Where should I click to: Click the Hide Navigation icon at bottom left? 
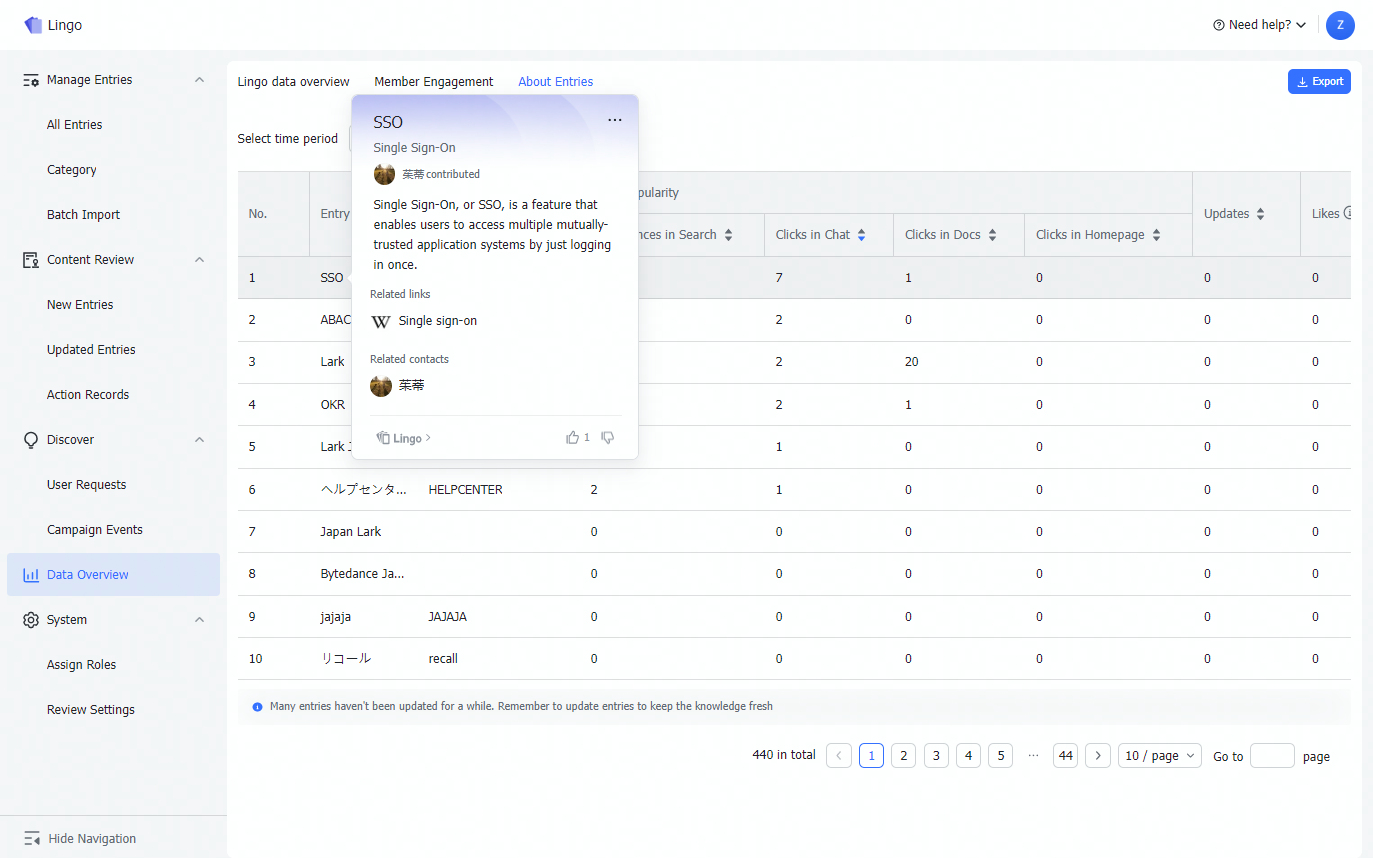31,838
